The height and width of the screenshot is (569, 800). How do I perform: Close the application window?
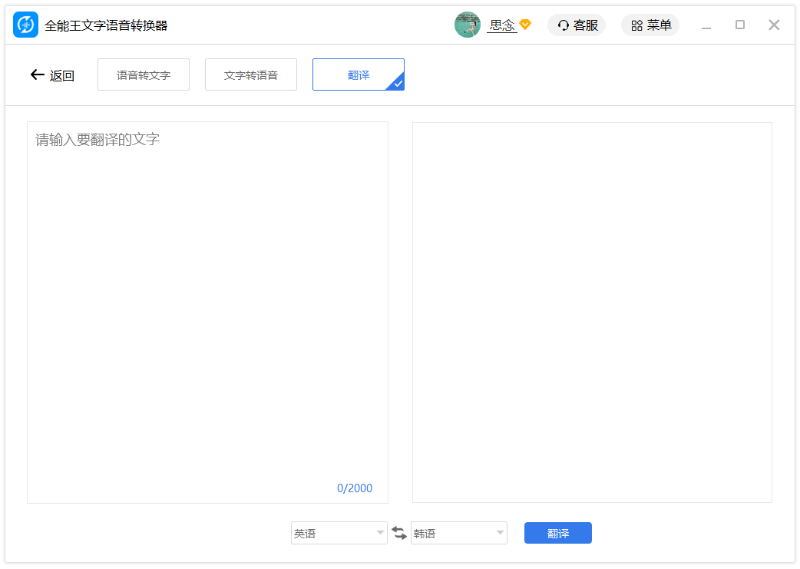[x=774, y=24]
